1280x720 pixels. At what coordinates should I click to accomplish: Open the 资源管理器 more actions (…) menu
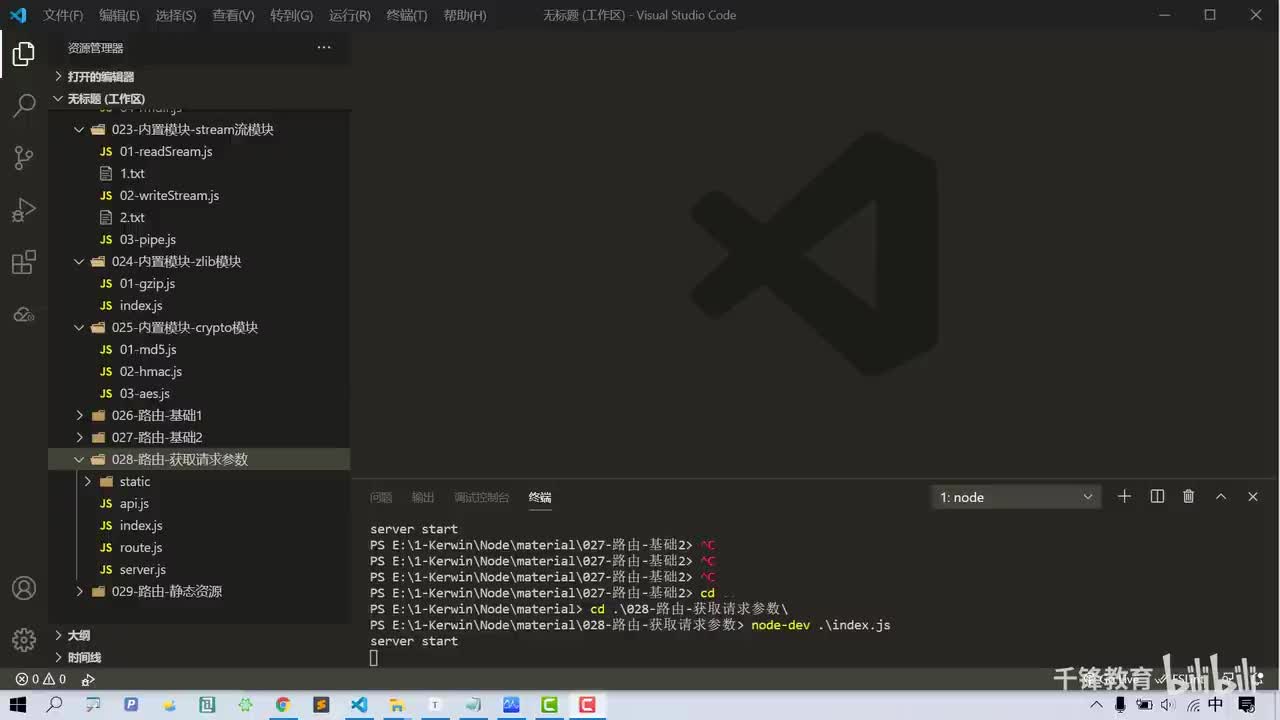(x=324, y=47)
